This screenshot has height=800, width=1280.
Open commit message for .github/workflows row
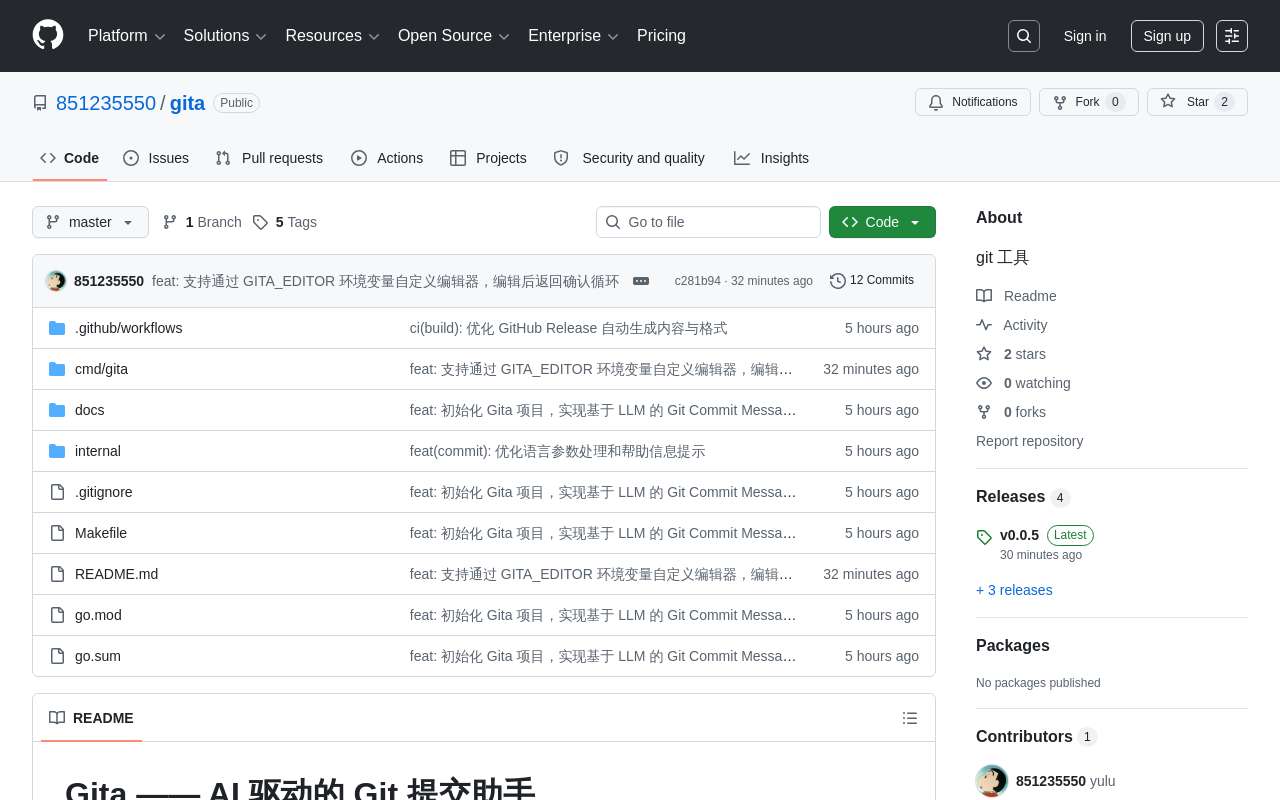click(x=568, y=328)
